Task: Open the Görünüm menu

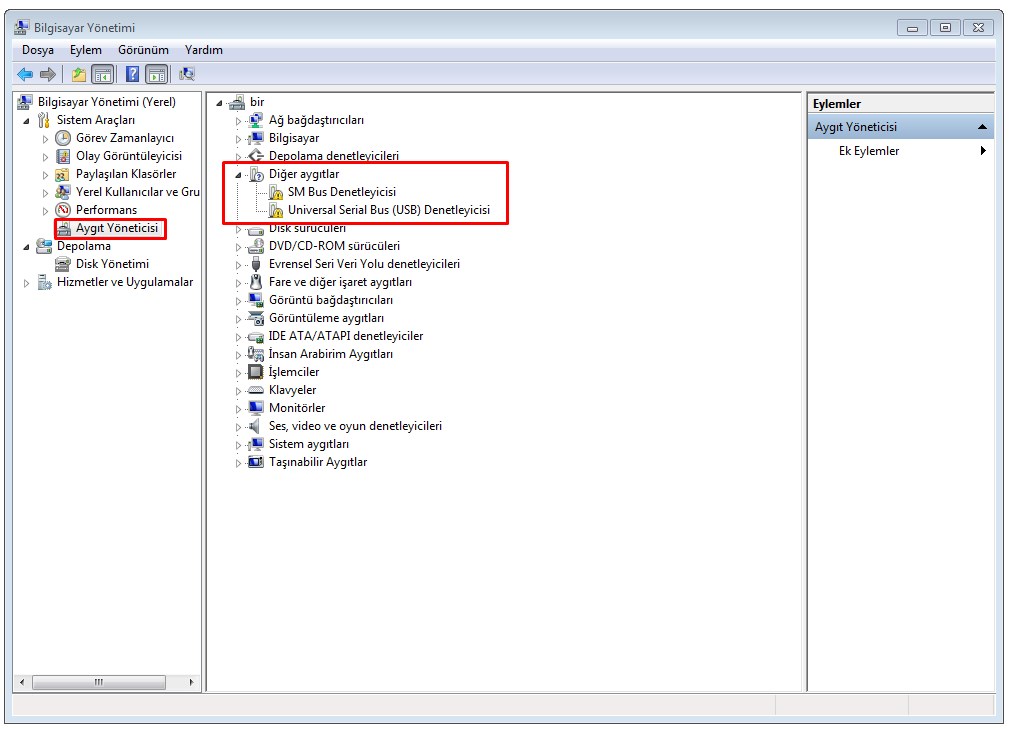Action: click(x=143, y=50)
